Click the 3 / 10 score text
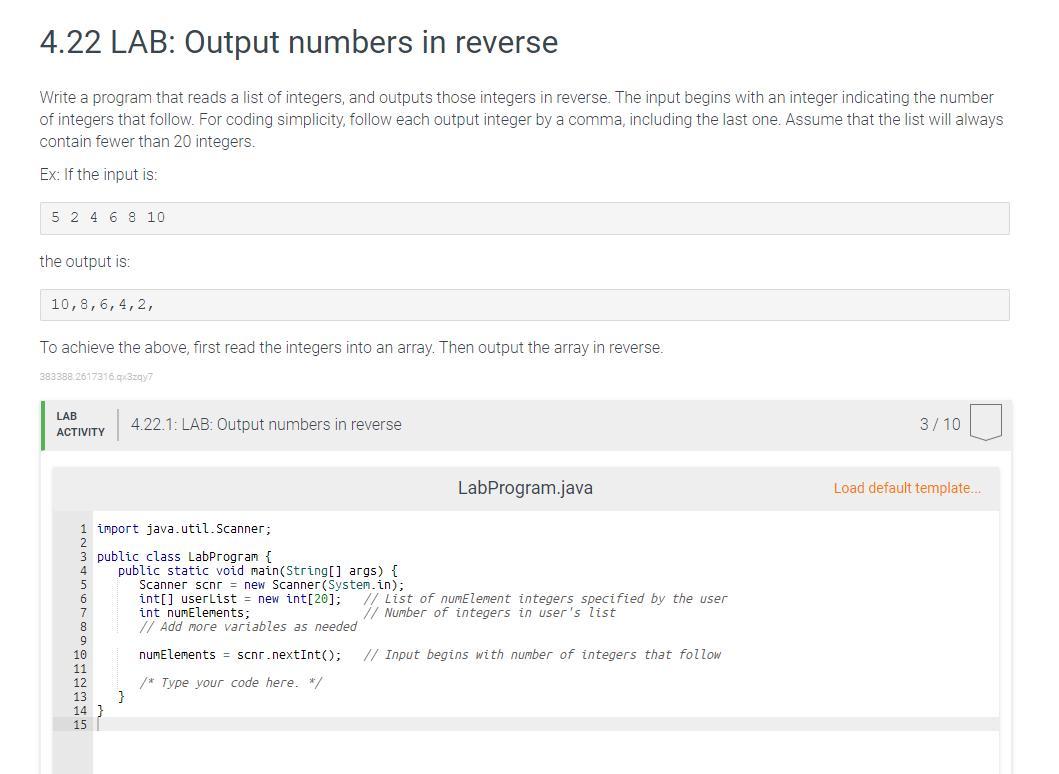The width and height of the screenshot is (1059, 774). click(939, 424)
